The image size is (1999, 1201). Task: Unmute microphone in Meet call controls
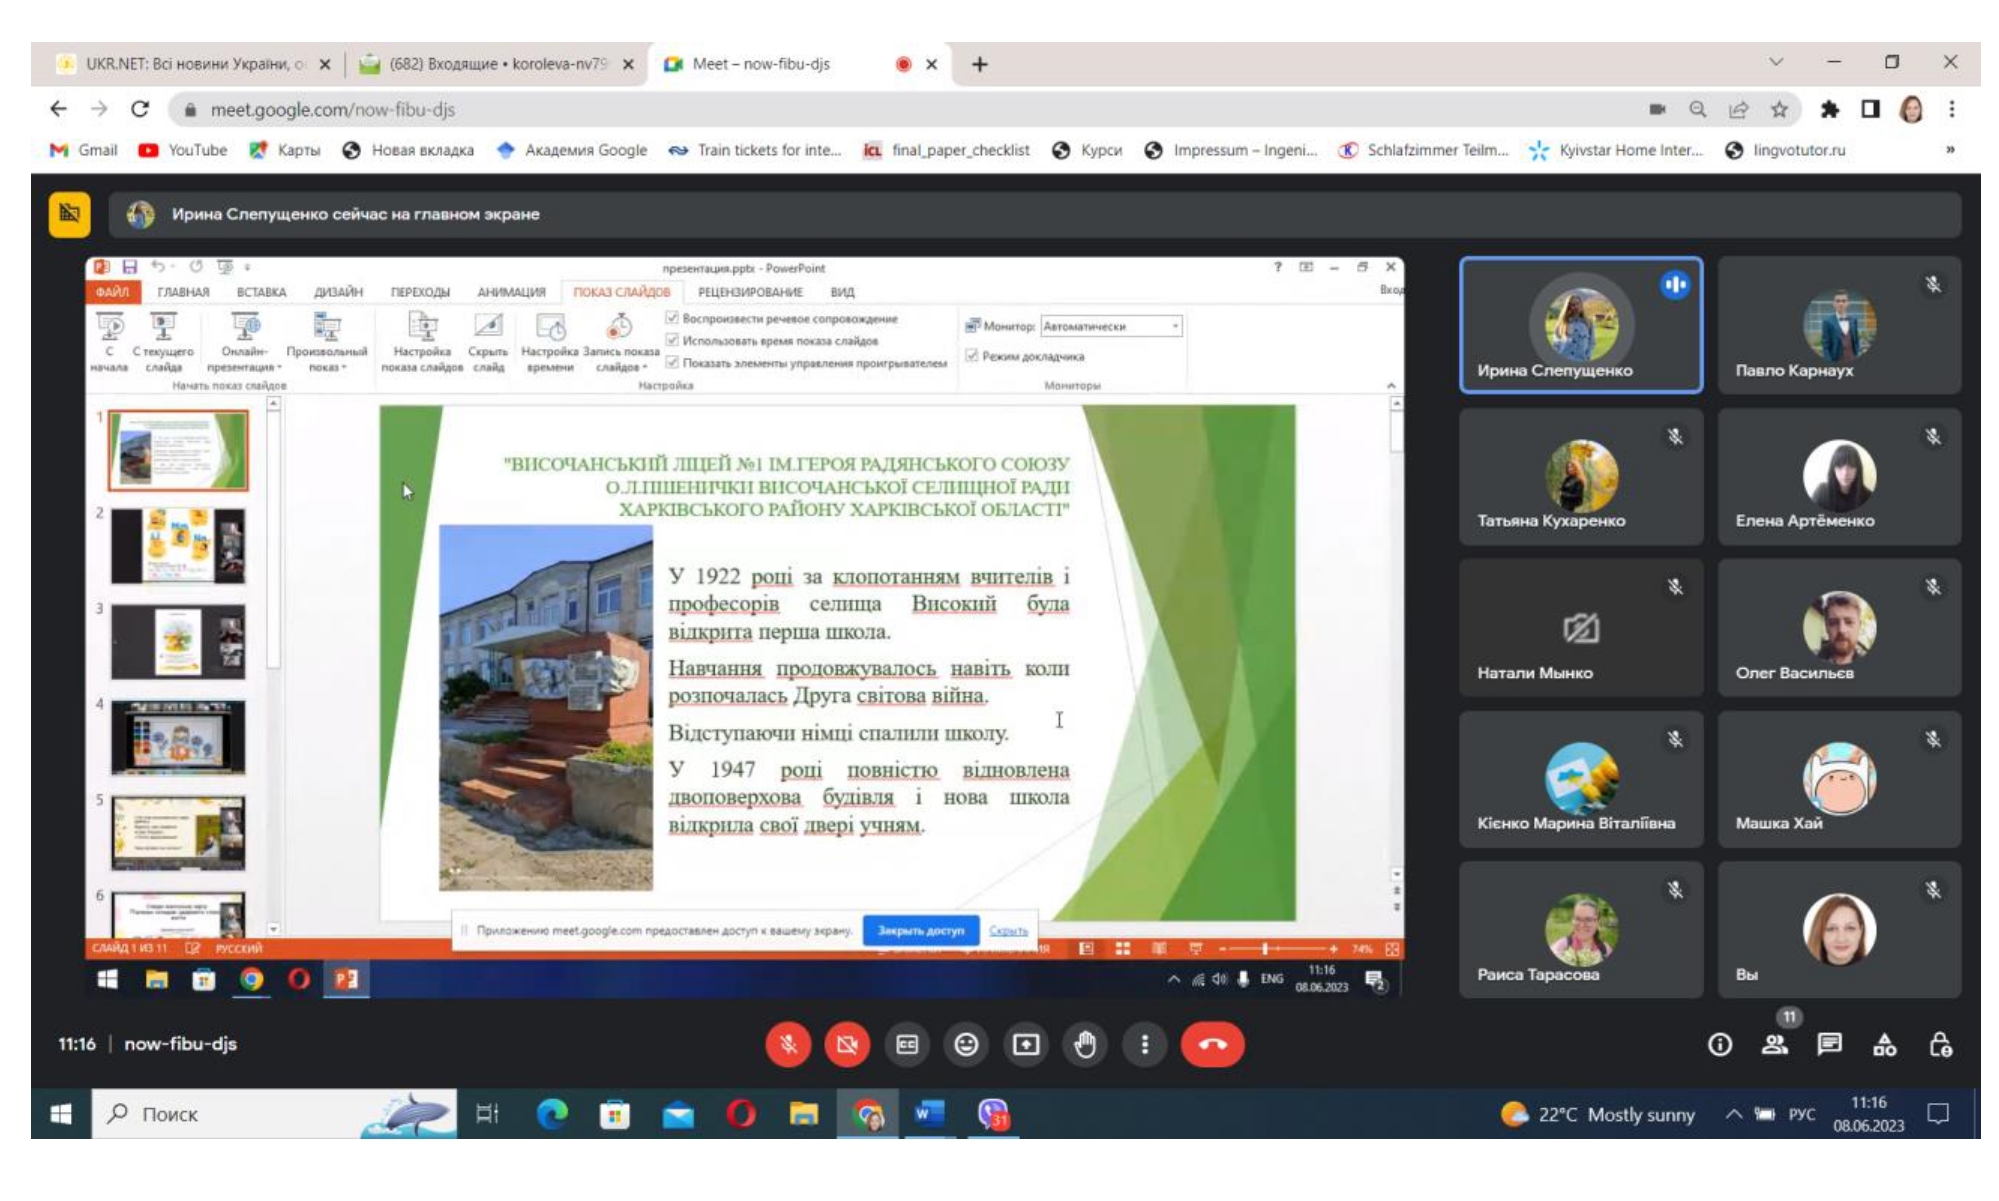(x=788, y=1045)
